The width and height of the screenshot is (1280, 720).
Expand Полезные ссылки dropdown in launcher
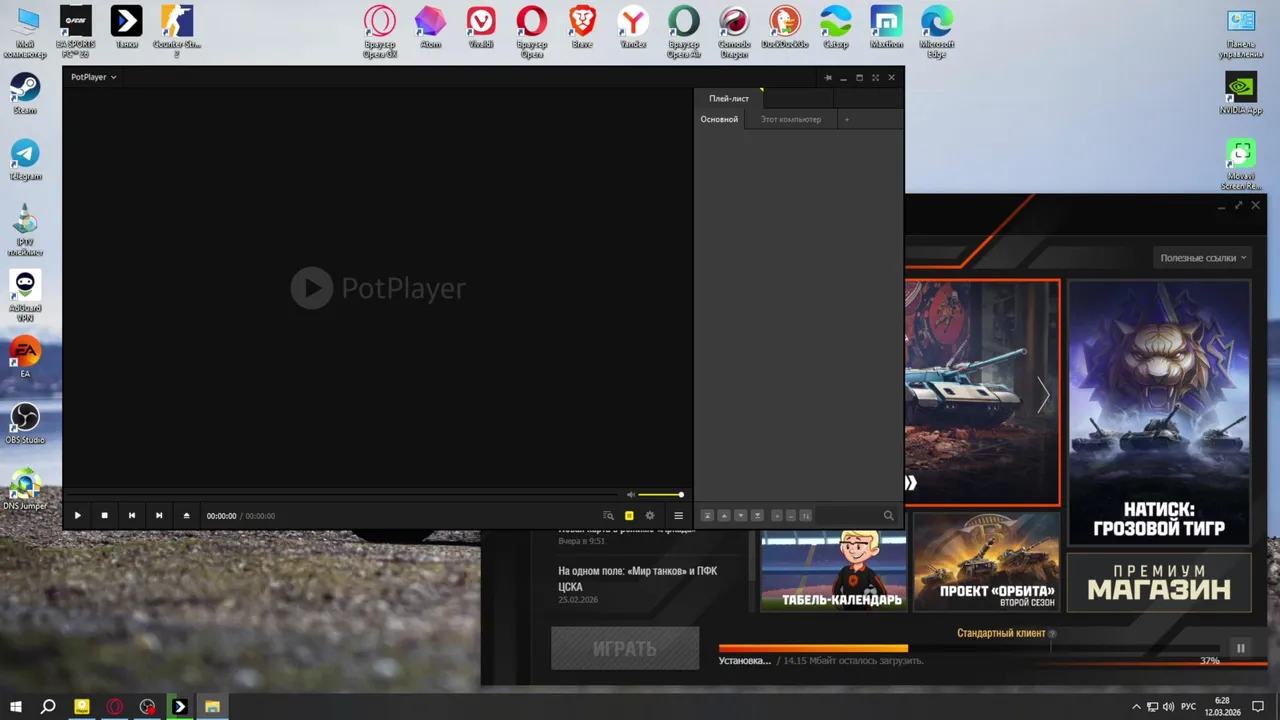pyautogui.click(x=1203, y=258)
